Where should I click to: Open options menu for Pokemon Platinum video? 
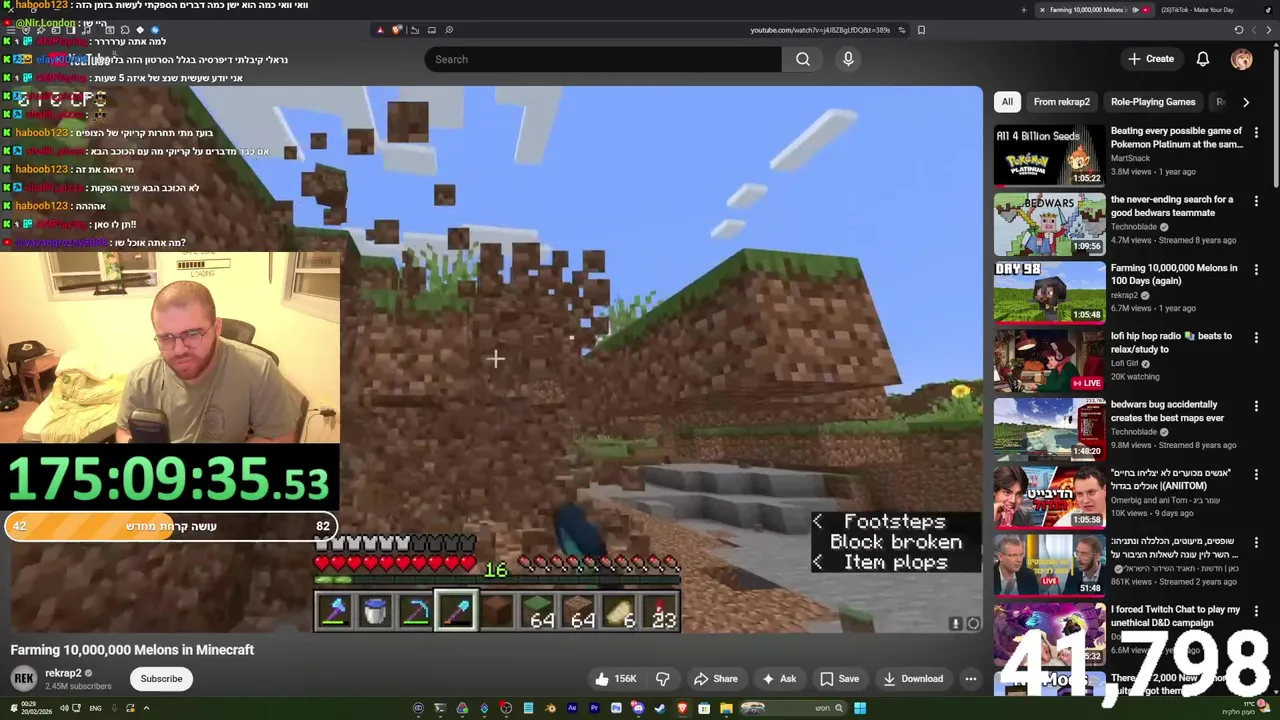tap(1256, 132)
